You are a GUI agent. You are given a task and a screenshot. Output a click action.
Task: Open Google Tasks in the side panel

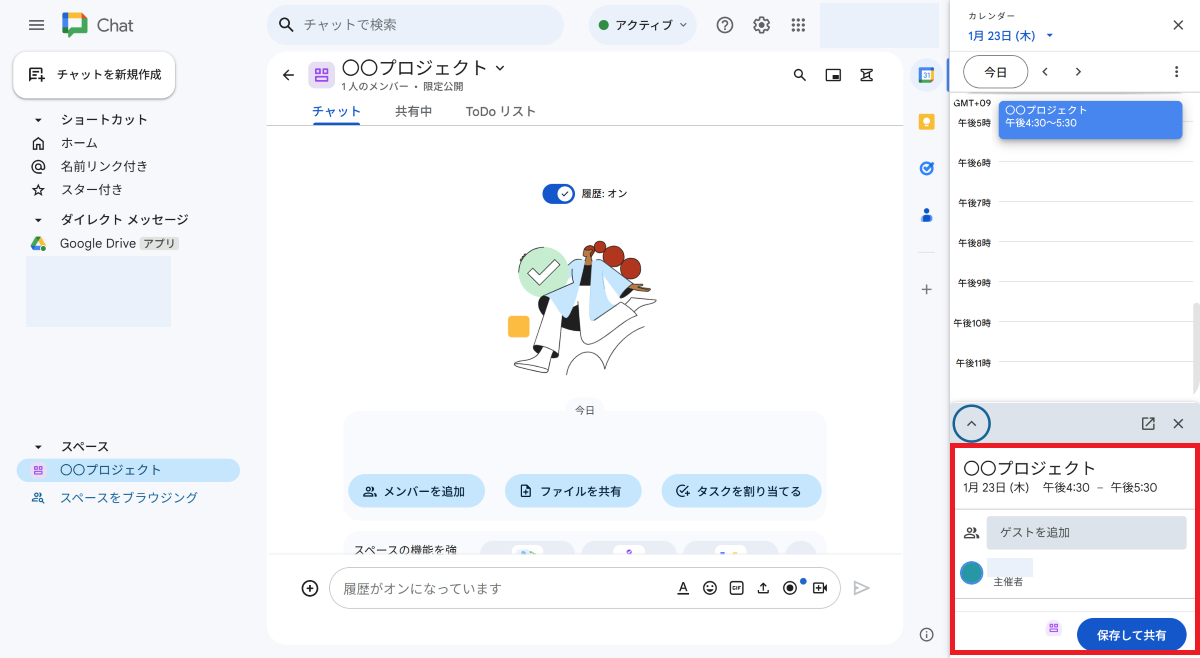(926, 168)
